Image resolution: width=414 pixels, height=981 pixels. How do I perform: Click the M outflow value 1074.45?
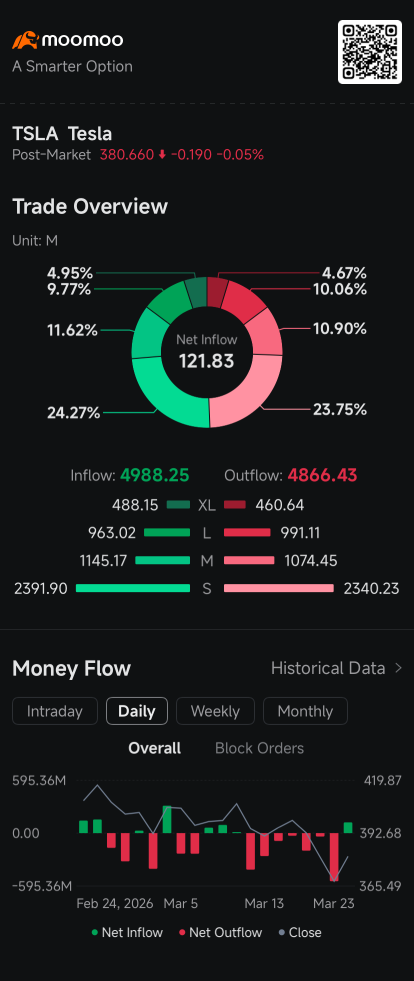coord(311,561)
